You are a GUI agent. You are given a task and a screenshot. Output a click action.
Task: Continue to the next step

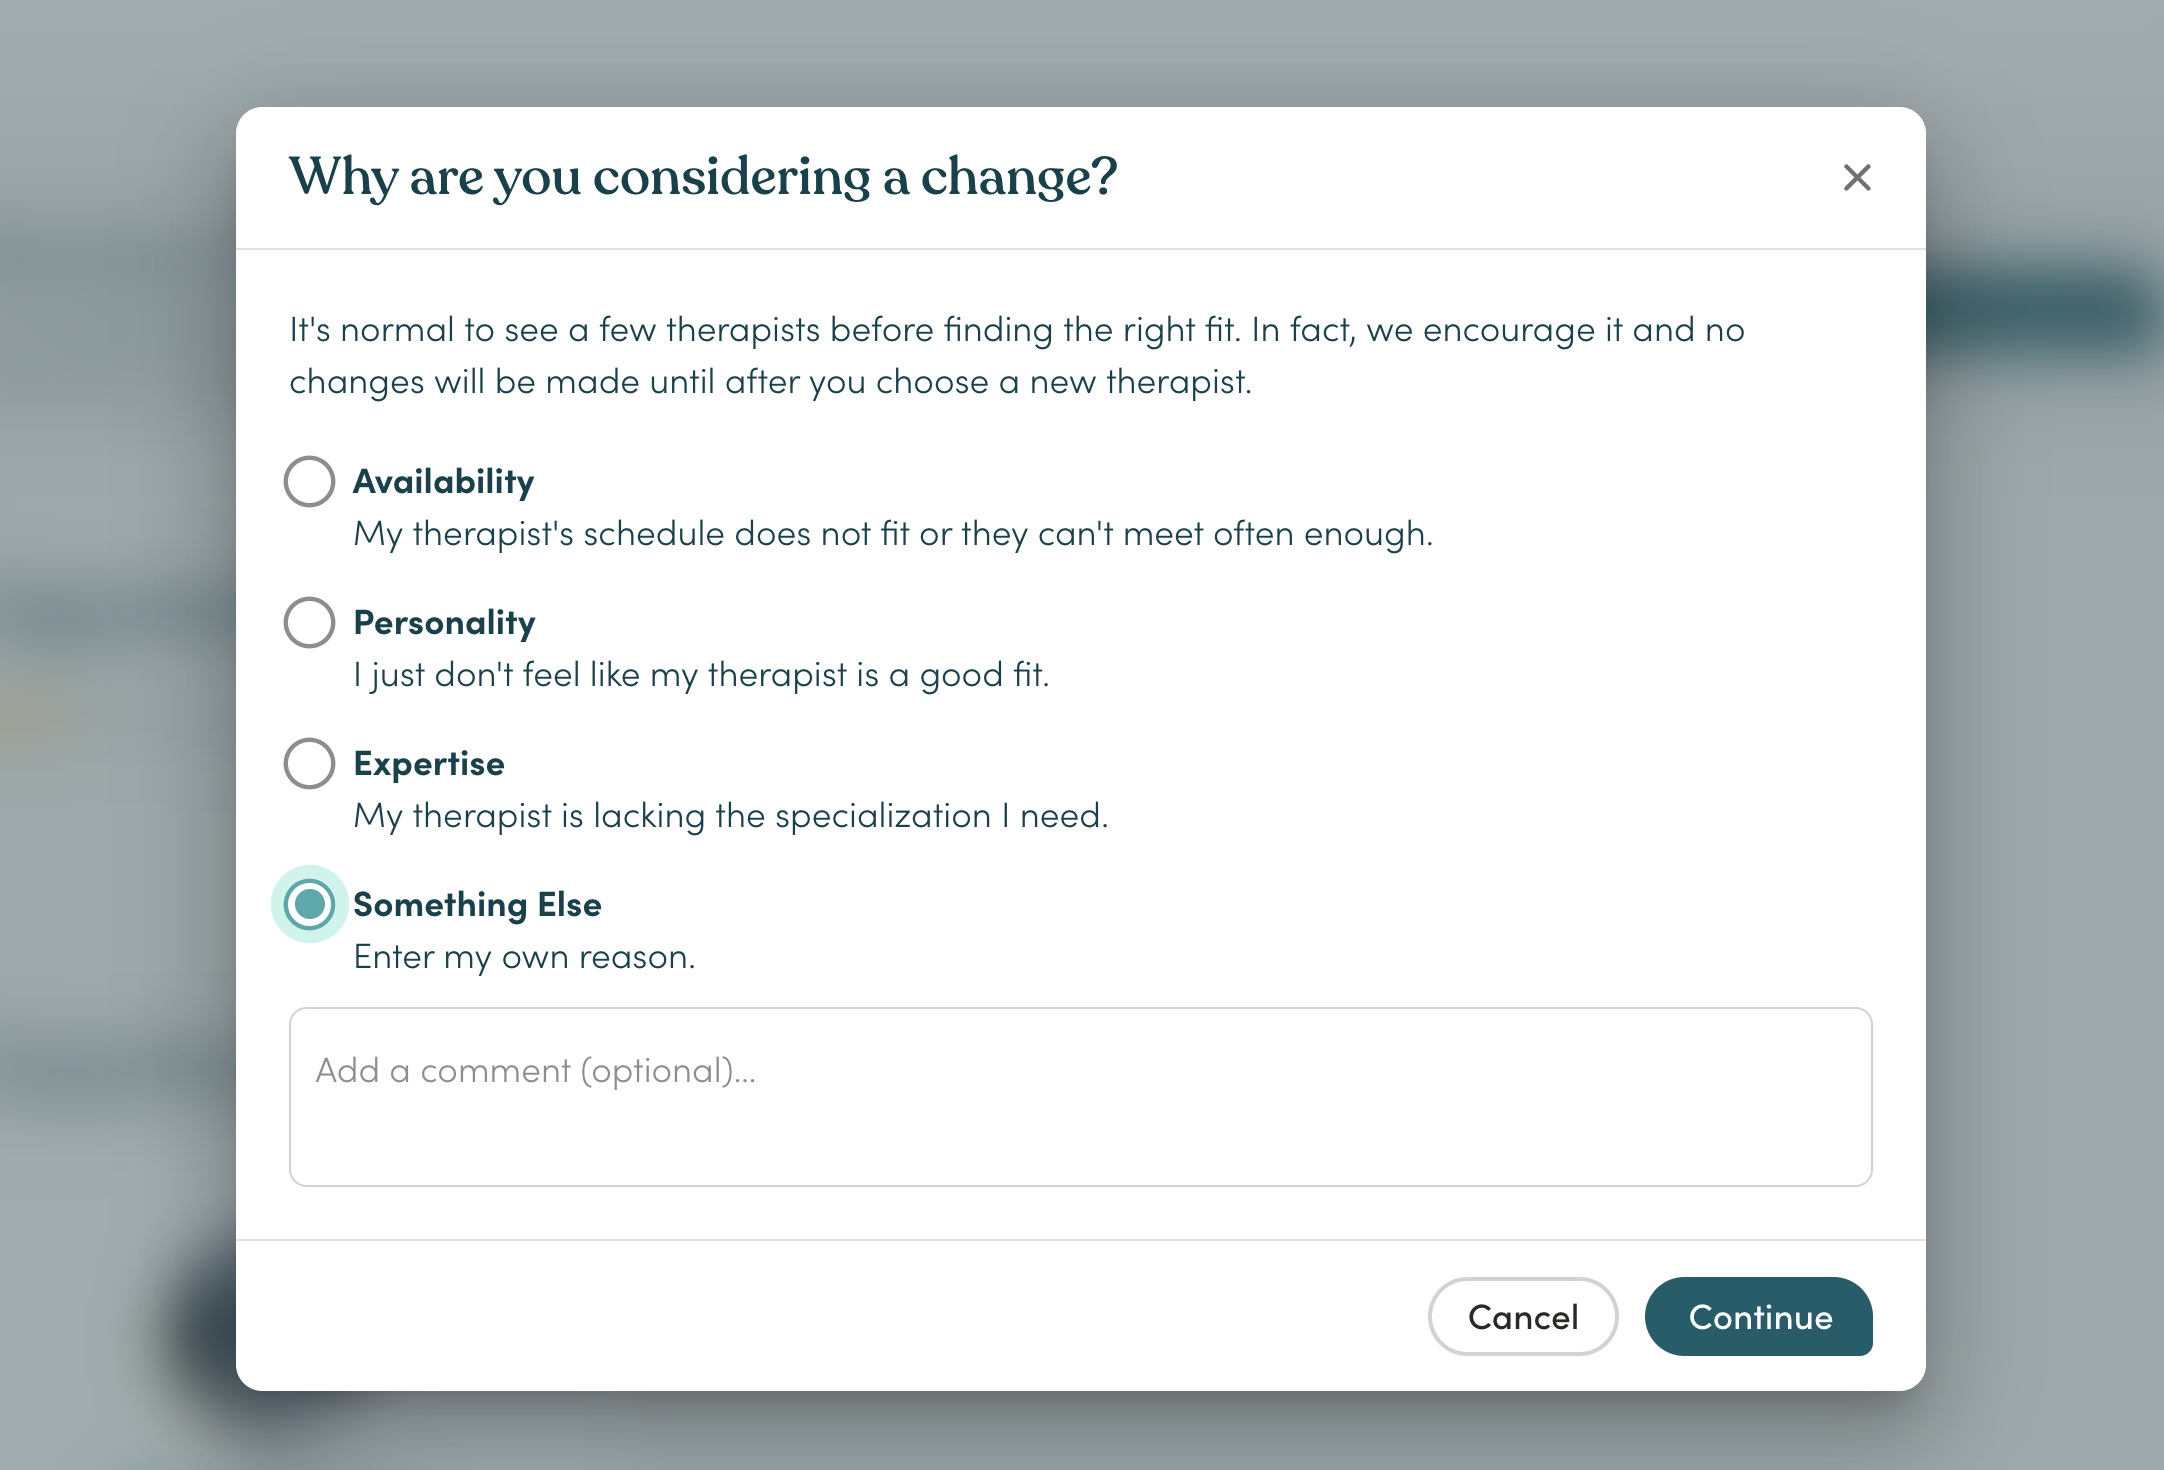point(1759,1317)
